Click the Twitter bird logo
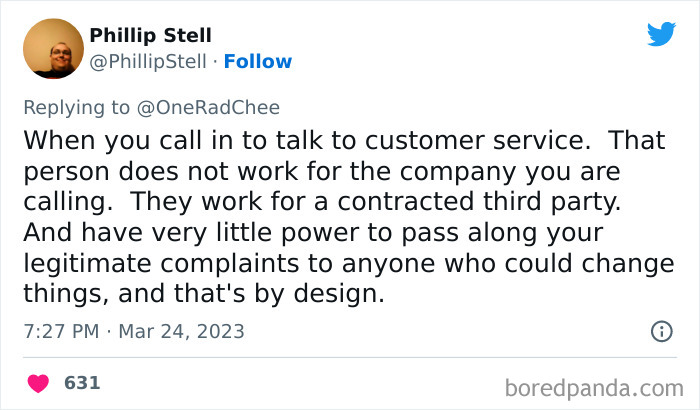The image size is (700, 410). tap(661, 34)
